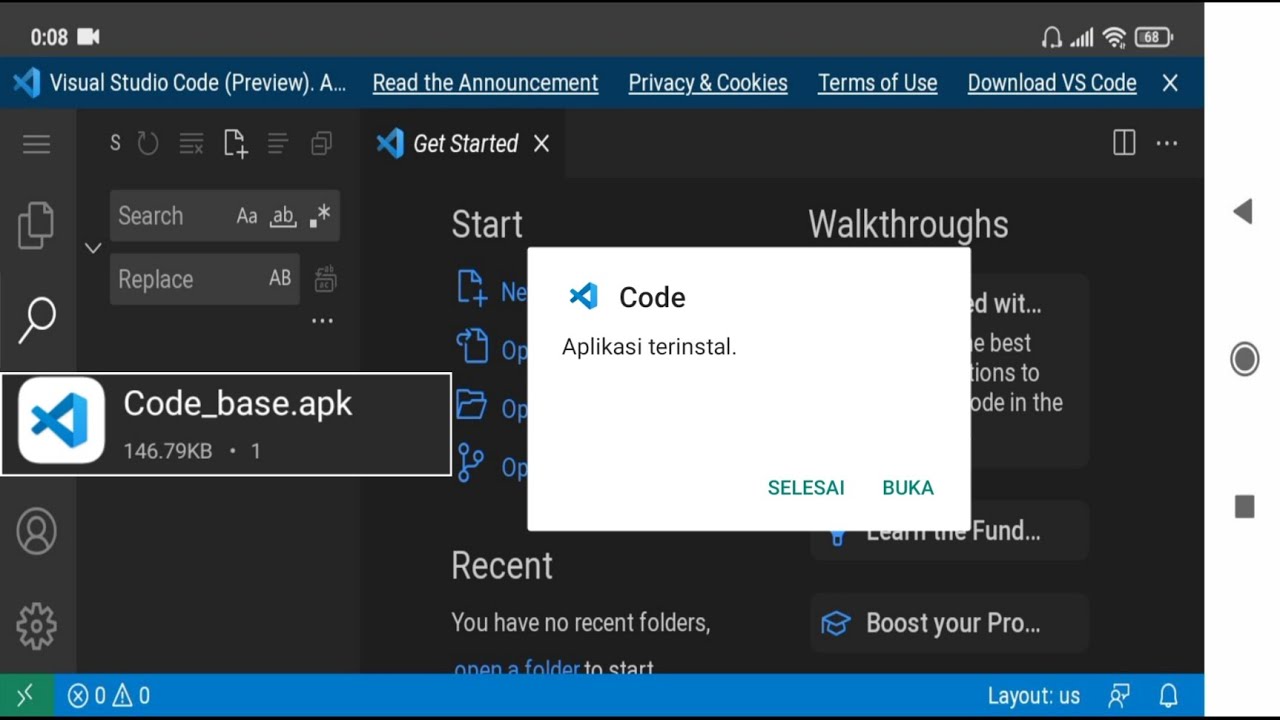Viewport: 1280px width, 720px height.
Task: Open the Manage gear icon
Action: tap(37, 626)
